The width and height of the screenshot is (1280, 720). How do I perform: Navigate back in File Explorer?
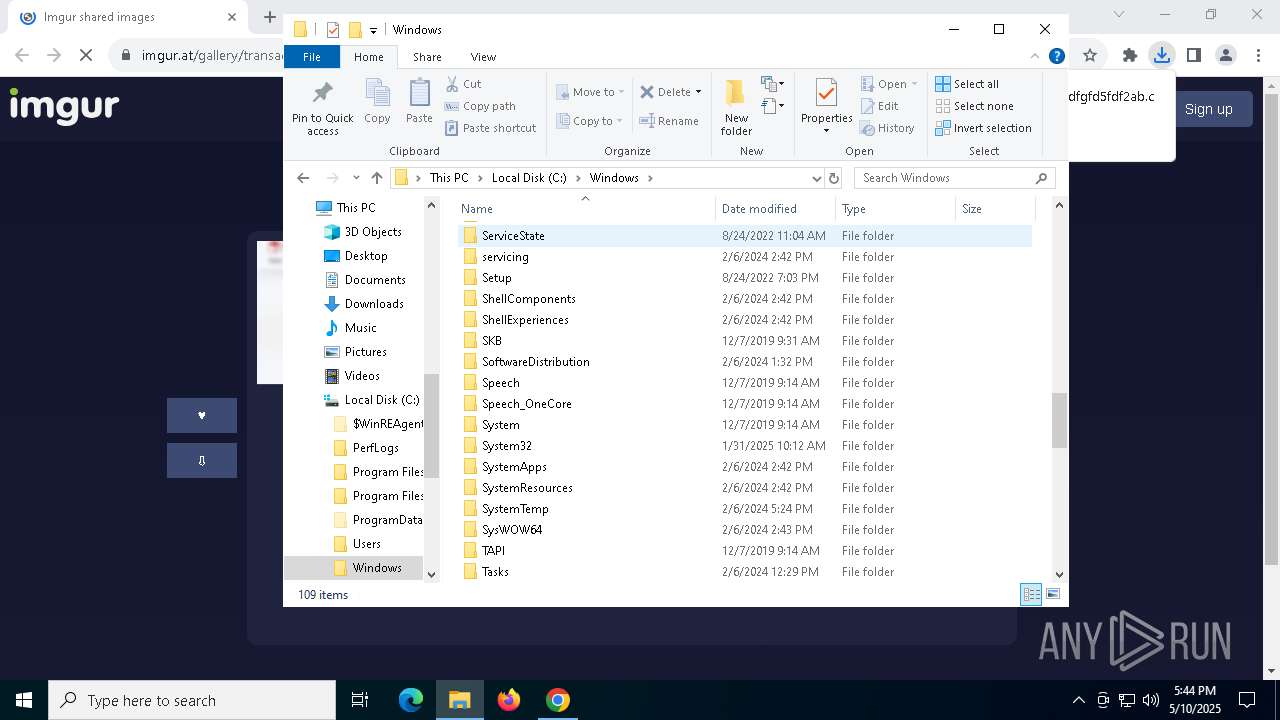coord(303,178)
